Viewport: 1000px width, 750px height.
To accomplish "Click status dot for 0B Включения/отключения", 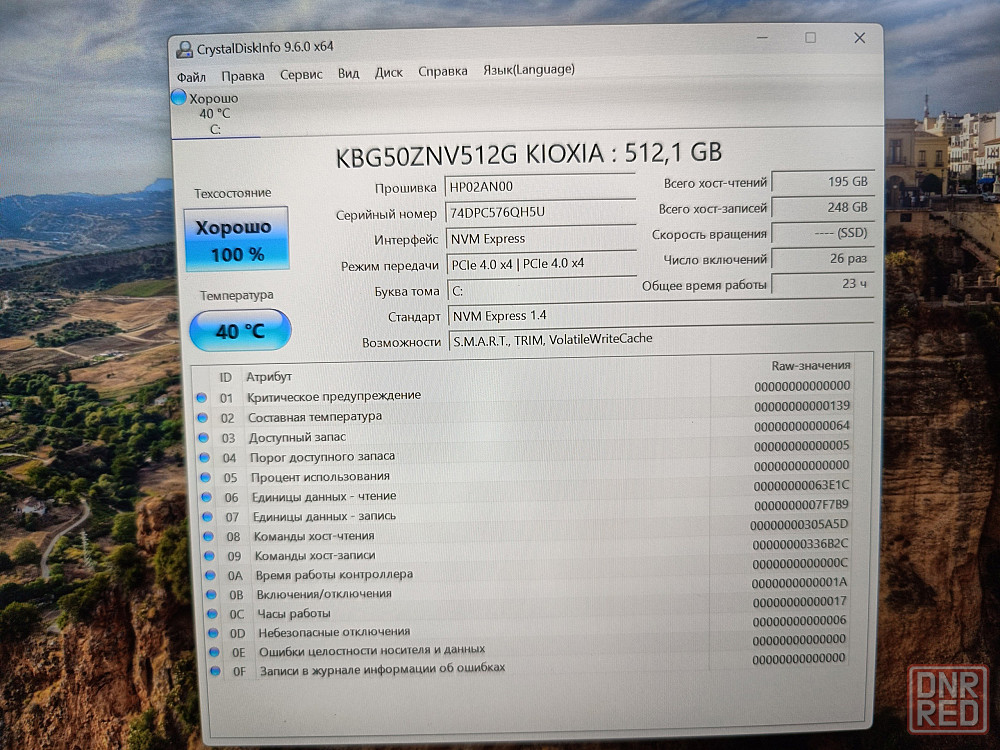I will tap(212, 594).
